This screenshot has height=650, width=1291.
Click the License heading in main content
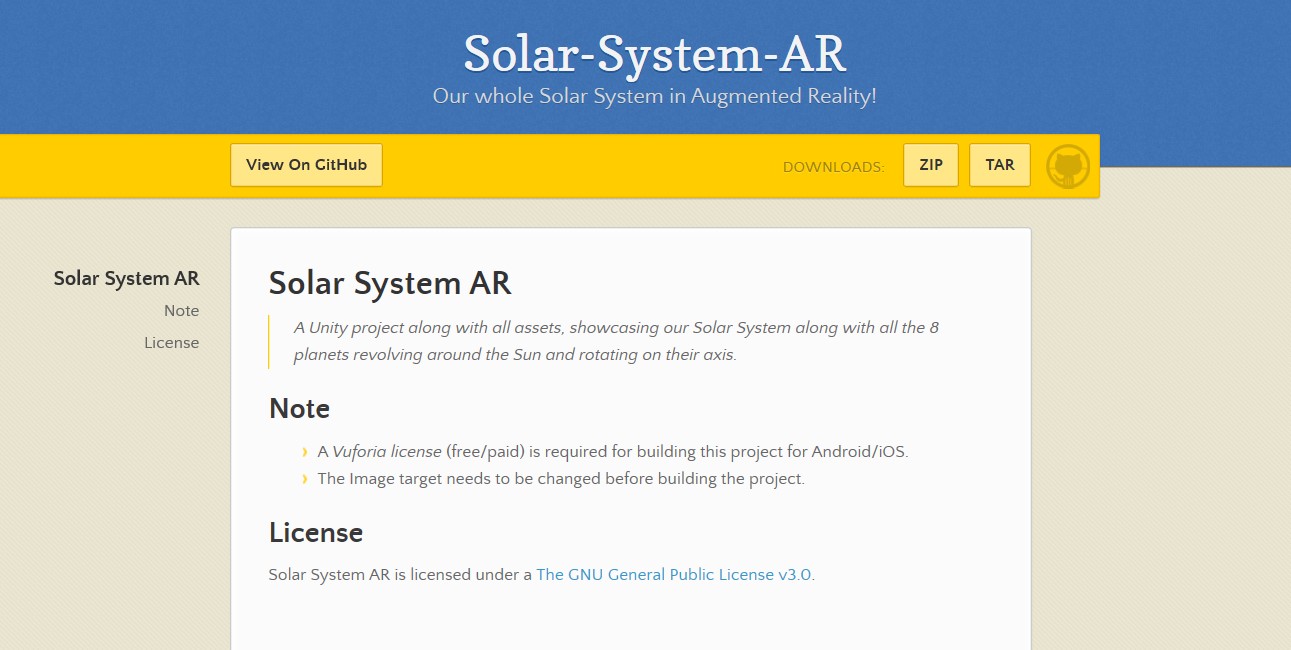coord(315,533)
